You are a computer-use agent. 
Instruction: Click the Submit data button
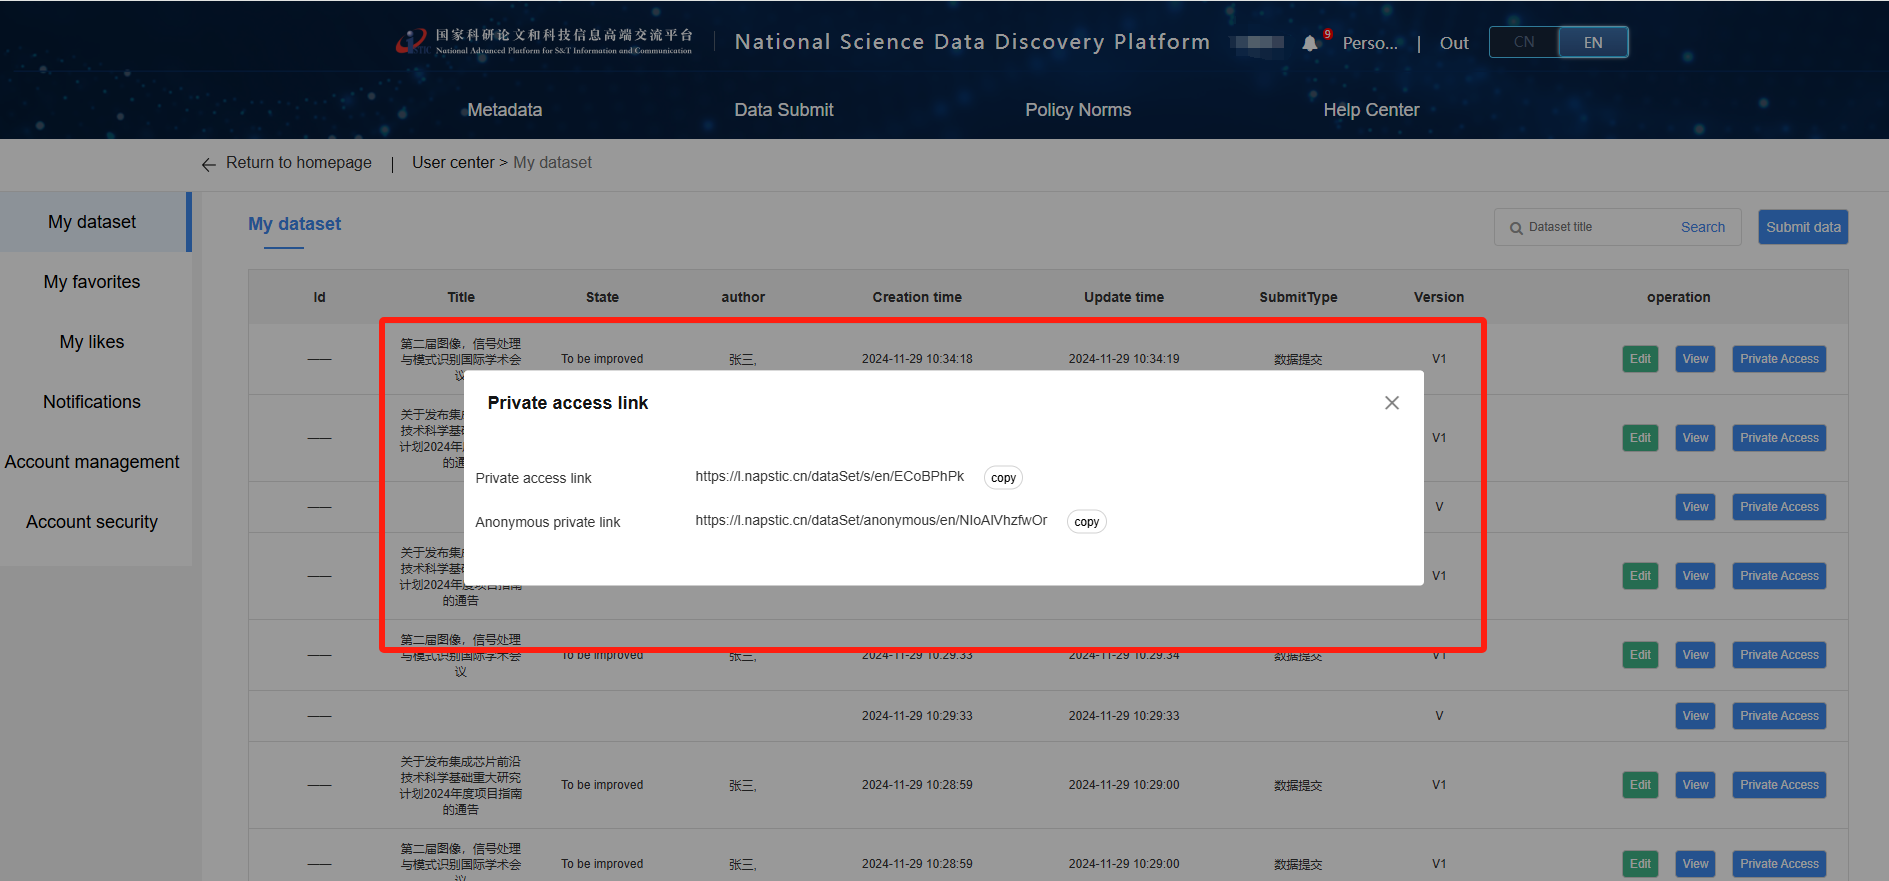pos(1802,227)
